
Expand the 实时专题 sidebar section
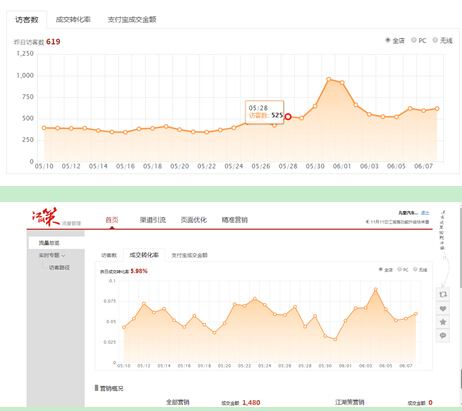52,255
